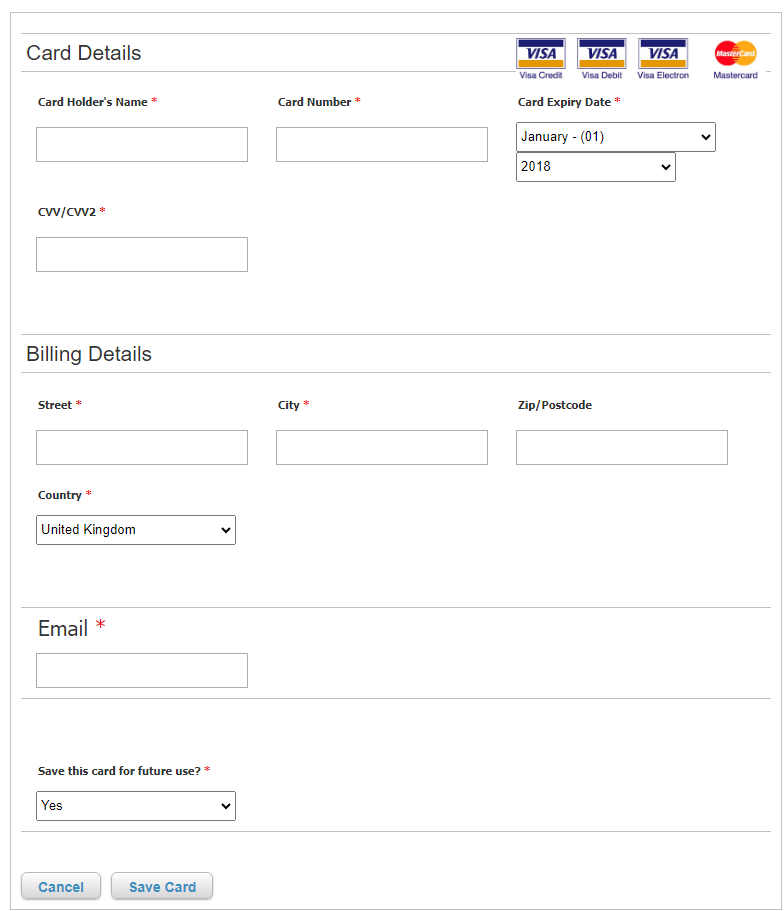Open the expiry year dropdown
Image resolution: width=784 pixels, height=911 pixels.
pyautogui.click(x=595, y=166)
